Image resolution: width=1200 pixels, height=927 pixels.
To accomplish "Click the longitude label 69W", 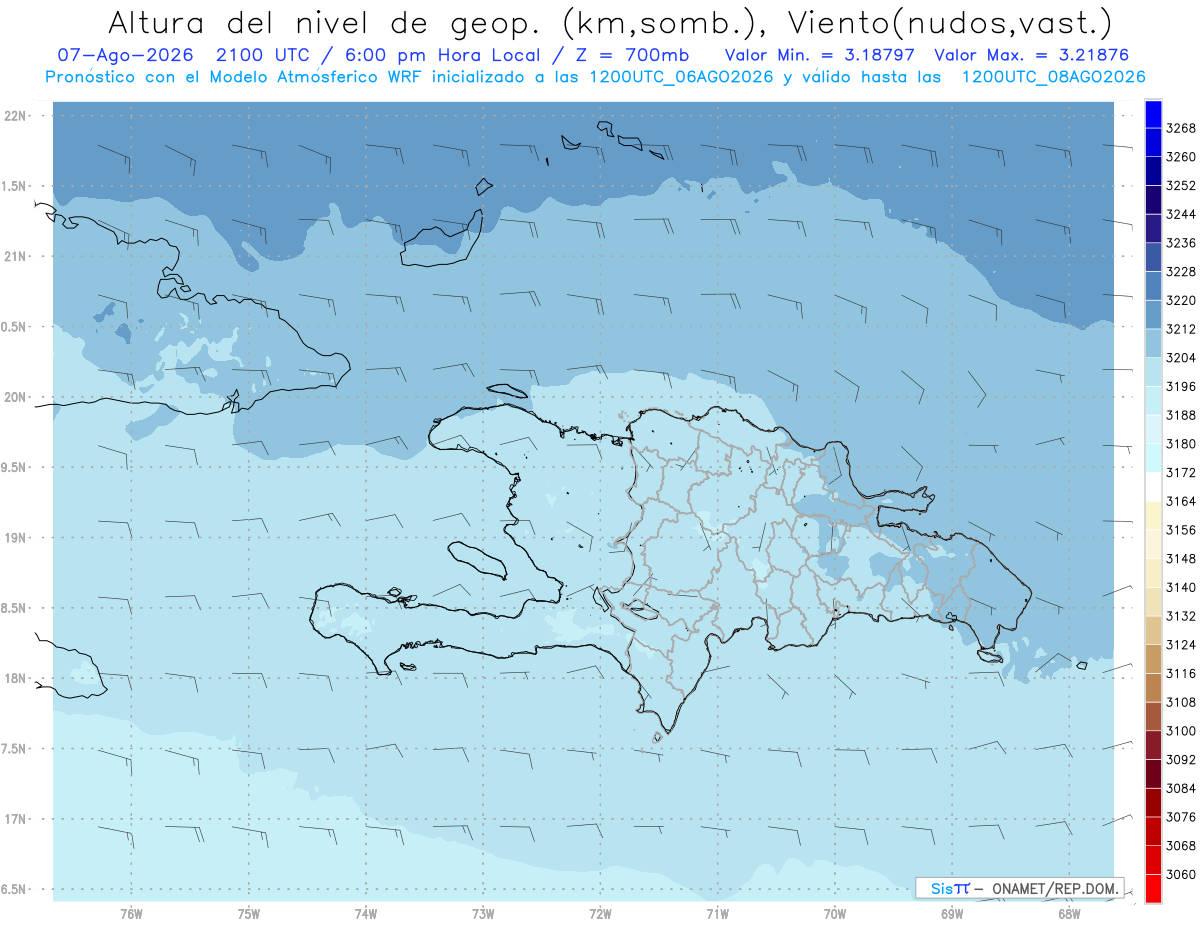I will pyautogui.click(x=952, y=913).
